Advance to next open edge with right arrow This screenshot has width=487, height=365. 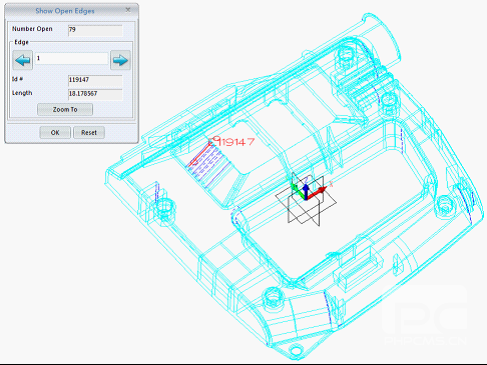pyautogui.click(x=120, y=60)
